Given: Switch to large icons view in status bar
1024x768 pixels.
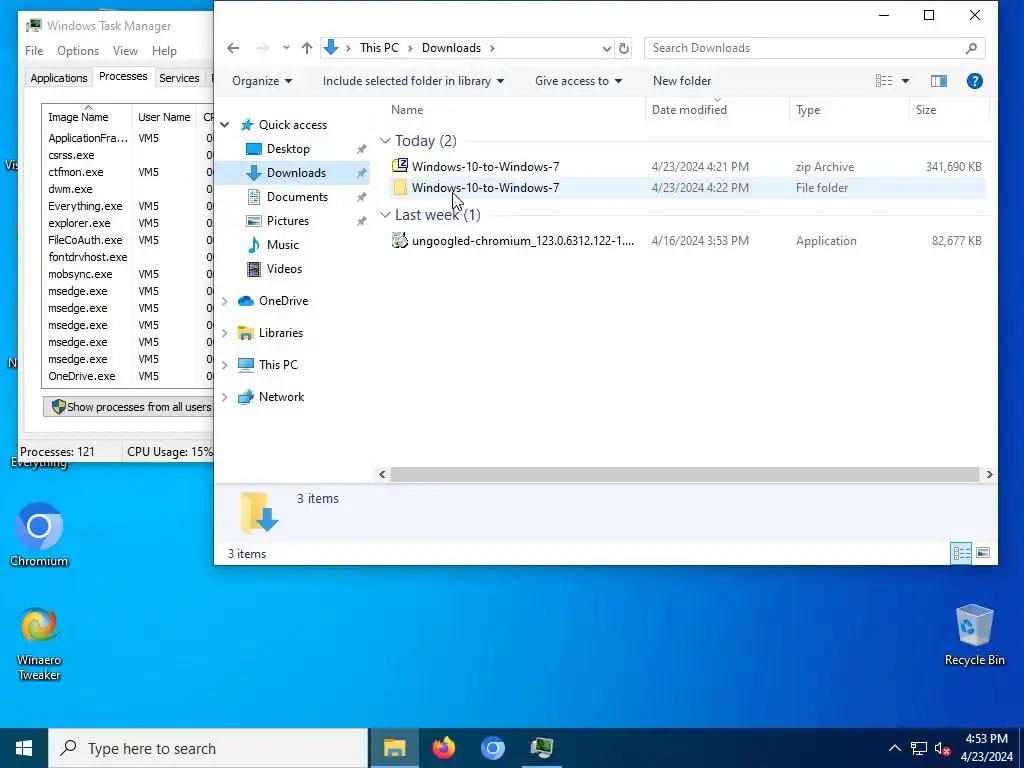Looking at the screenshot, I should click(983, 553).
